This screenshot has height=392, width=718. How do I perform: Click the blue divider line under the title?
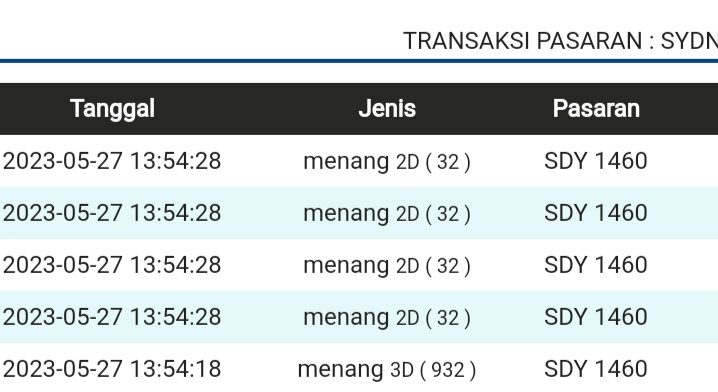pyautogui.click(x=359, y=60)
